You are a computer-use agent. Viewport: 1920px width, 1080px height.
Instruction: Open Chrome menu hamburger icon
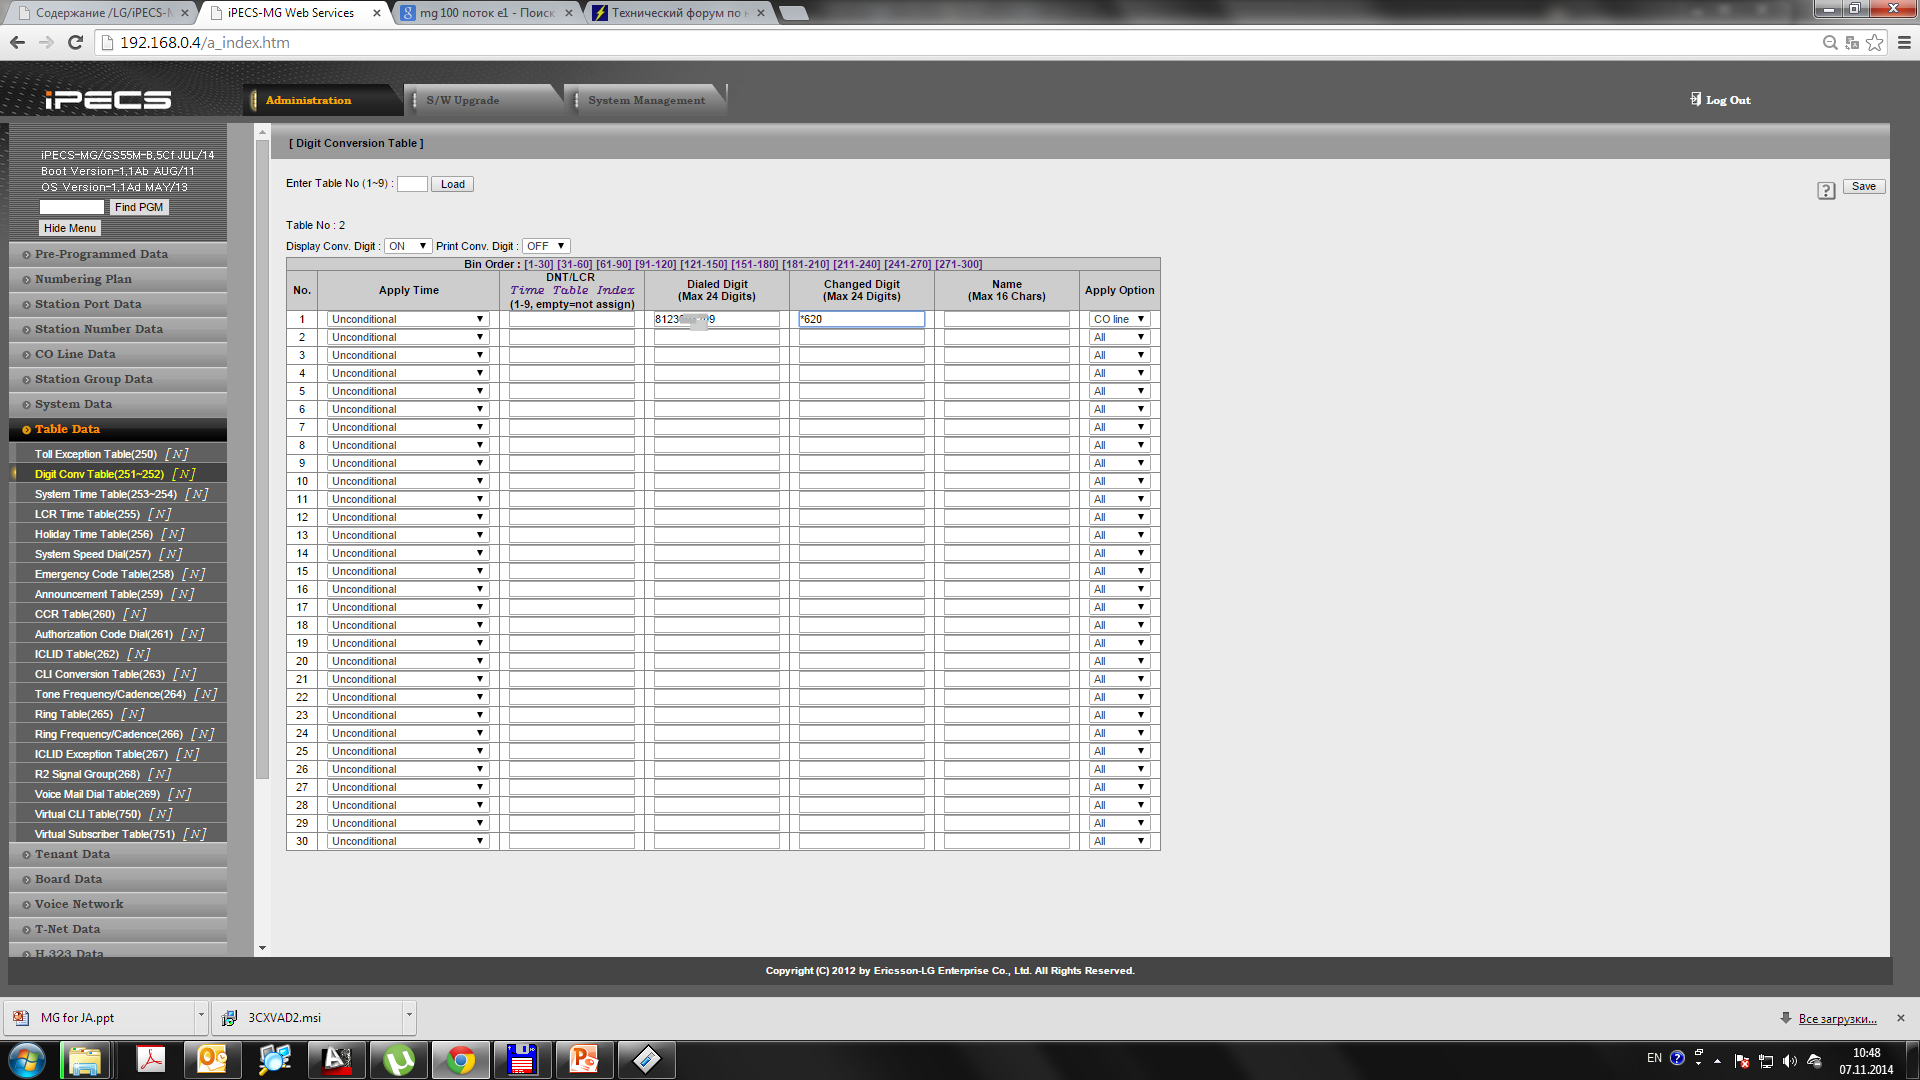pos(1904,42)
